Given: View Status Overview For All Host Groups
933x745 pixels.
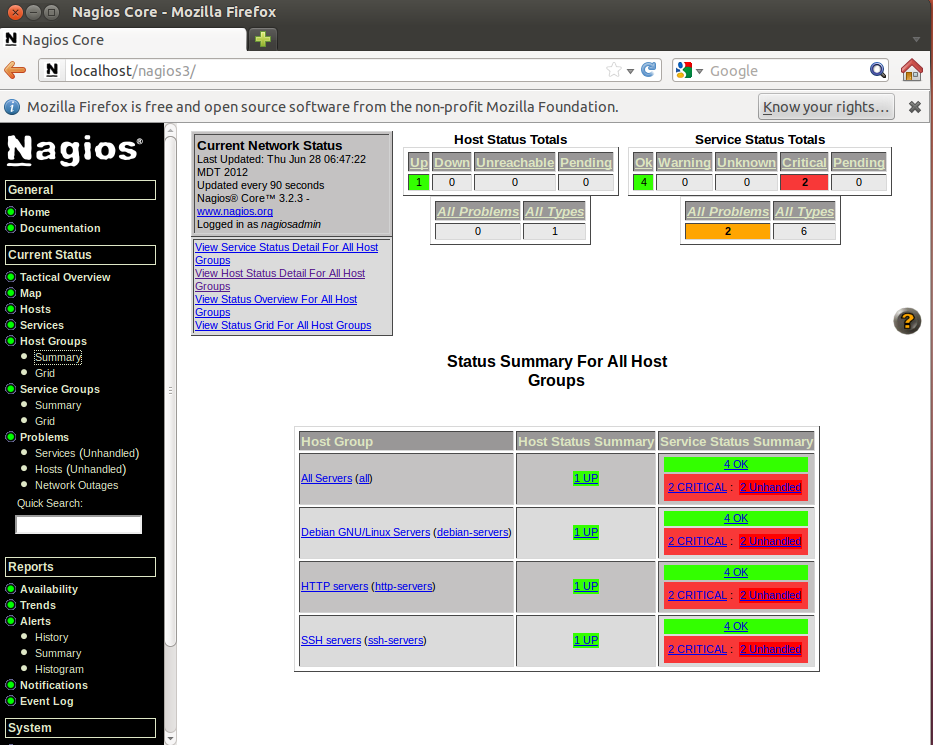Looking at the screenshot, I should pos(276,306).
